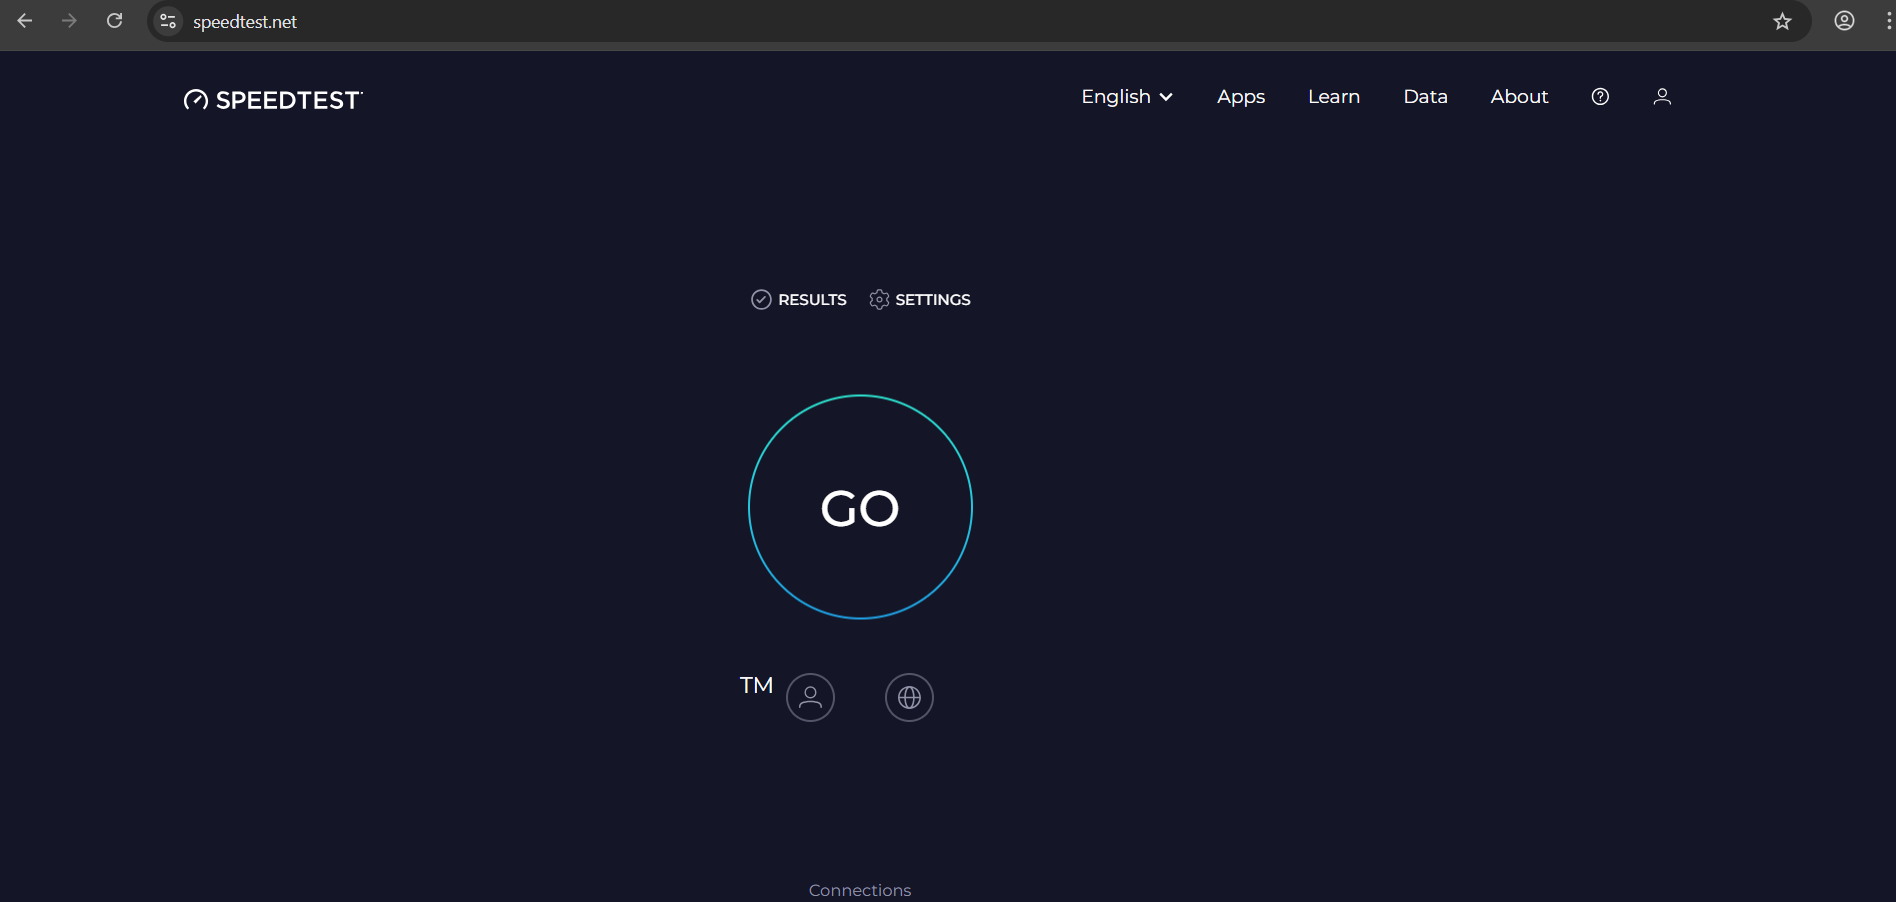Click the Speedtest logo to go home
Viewport: 1896px width, 902px height.
pyautogui.click(x=273, y=100)
